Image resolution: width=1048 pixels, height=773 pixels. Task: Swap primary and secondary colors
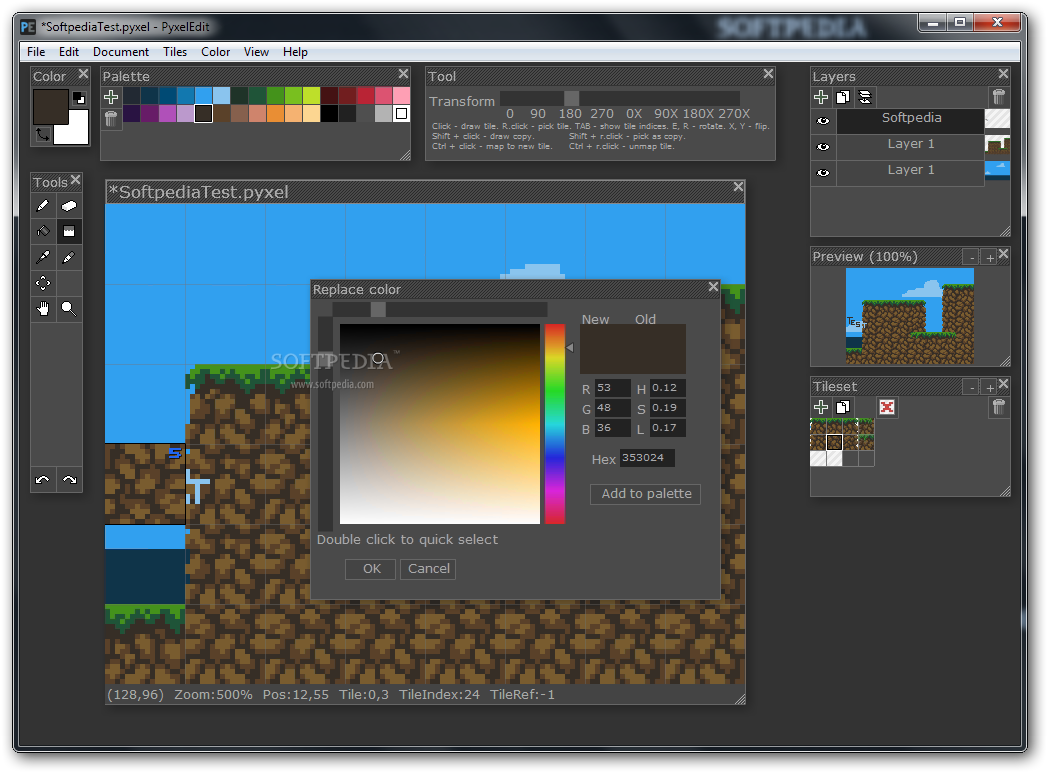pyautogui.click(x=43, y=135)
